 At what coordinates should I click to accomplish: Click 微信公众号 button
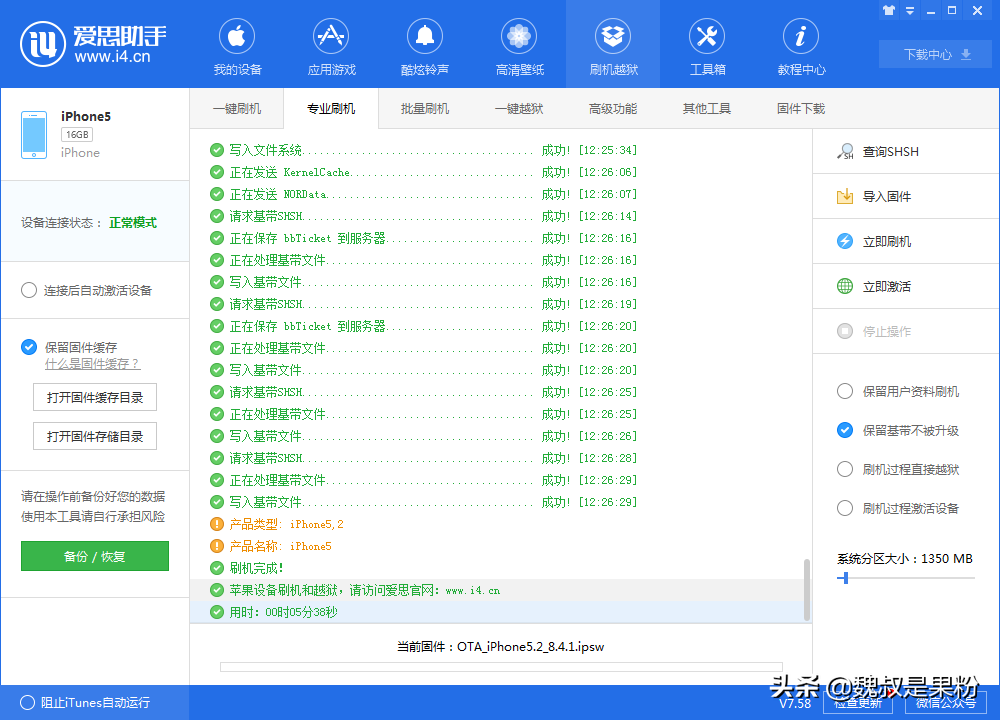coord(946,703)
